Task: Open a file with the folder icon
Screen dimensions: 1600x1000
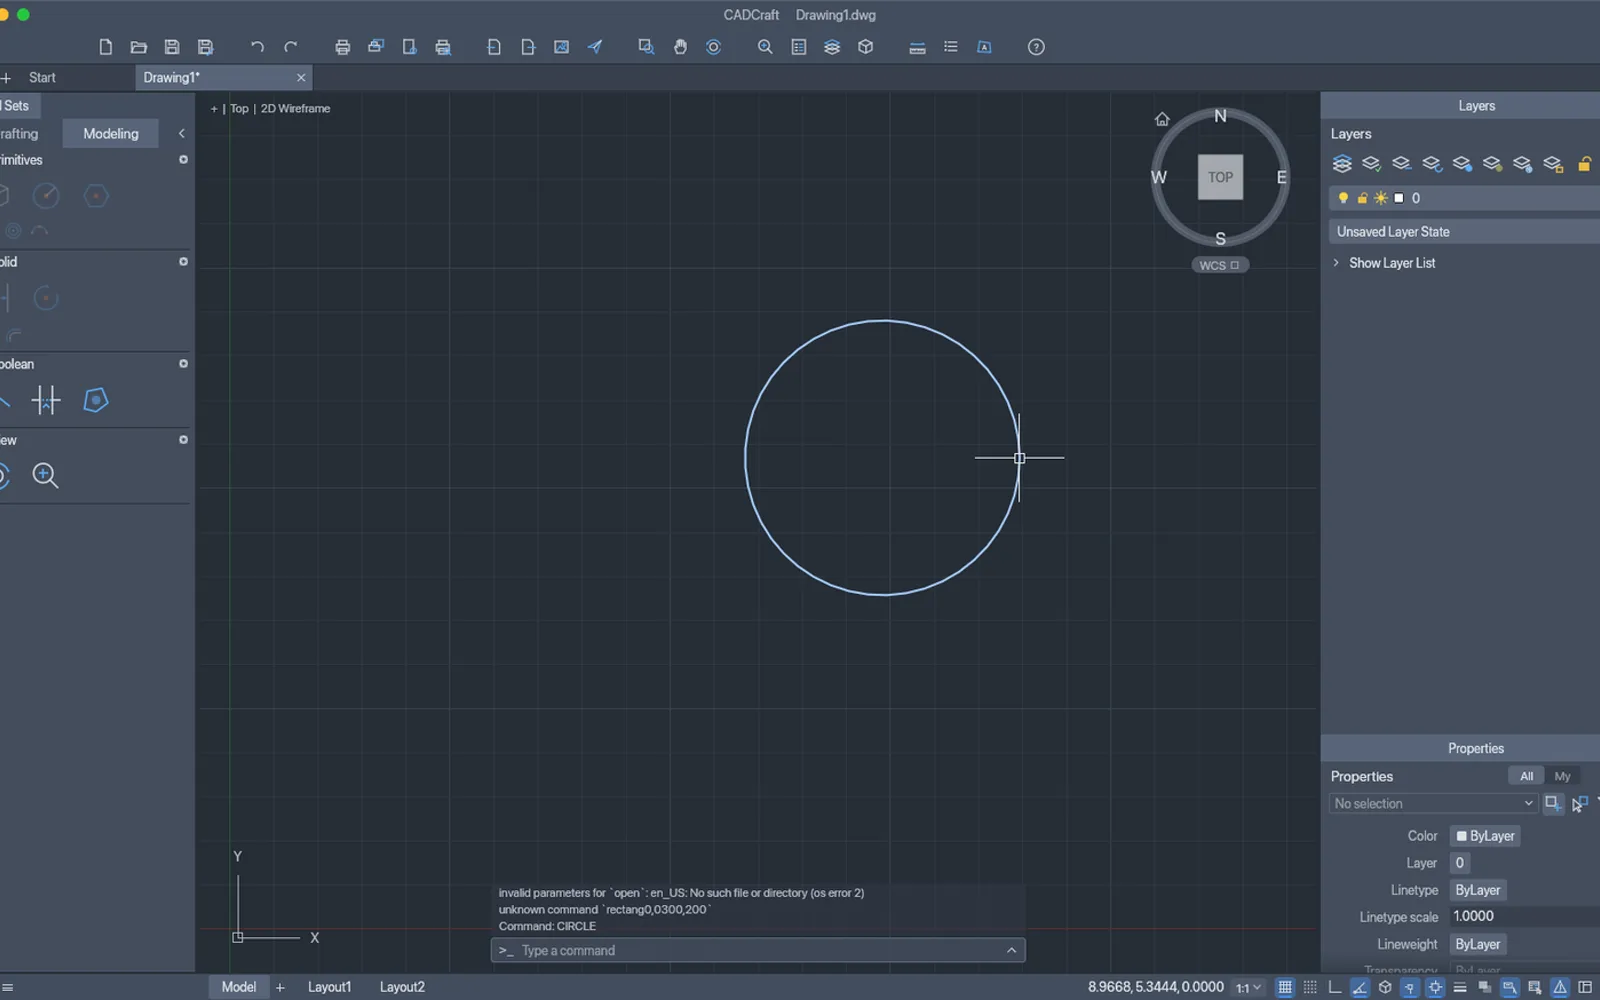Action: click(x=139, y=47)
